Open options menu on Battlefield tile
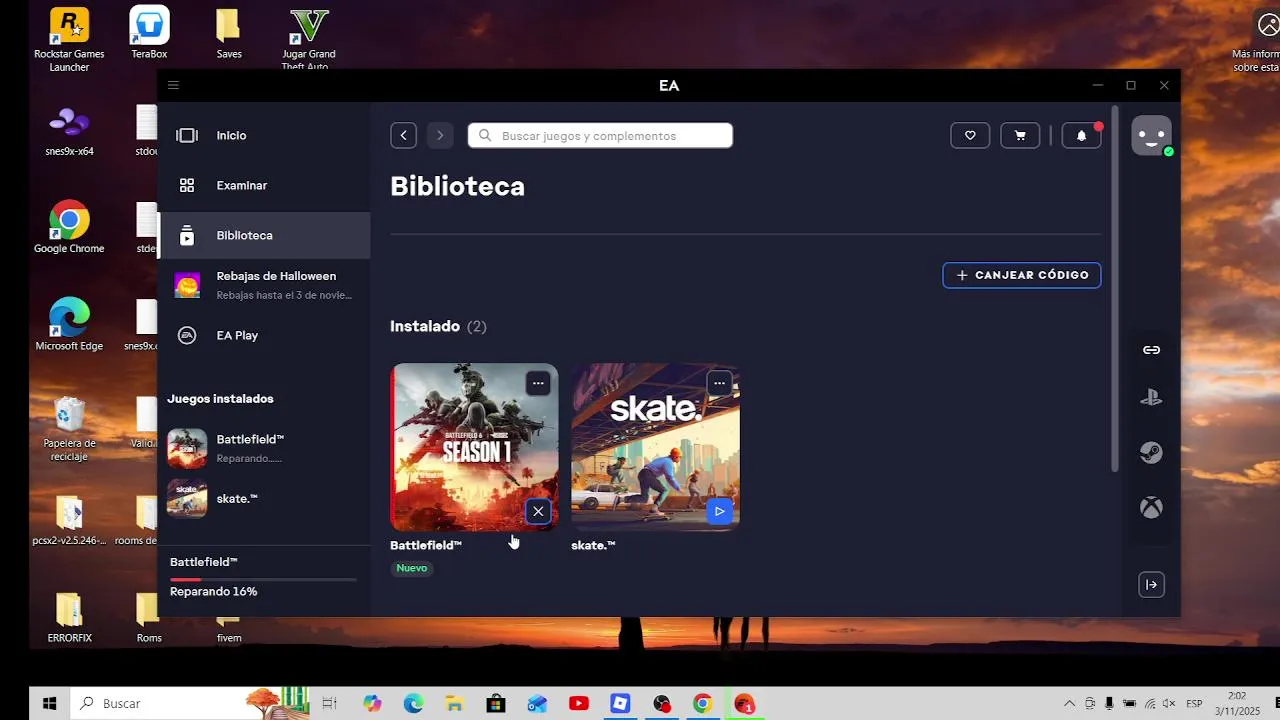Image resolution: width=1280 pixels, height=720 pixels. [538, 383]
